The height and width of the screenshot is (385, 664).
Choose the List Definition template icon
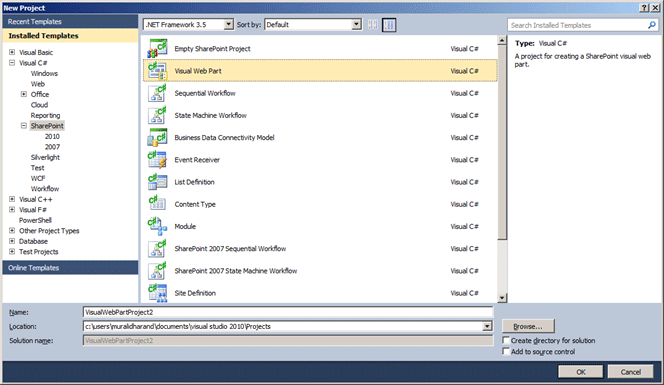(157, 182)
